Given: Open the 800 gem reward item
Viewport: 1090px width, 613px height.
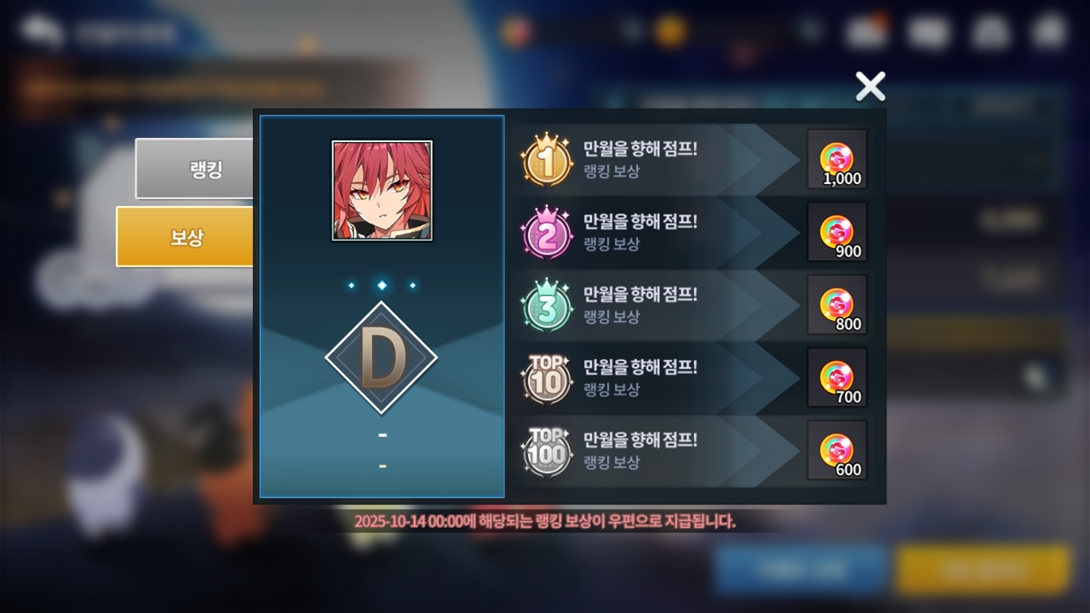Looking at the screenshot, I should coord(837,305).
